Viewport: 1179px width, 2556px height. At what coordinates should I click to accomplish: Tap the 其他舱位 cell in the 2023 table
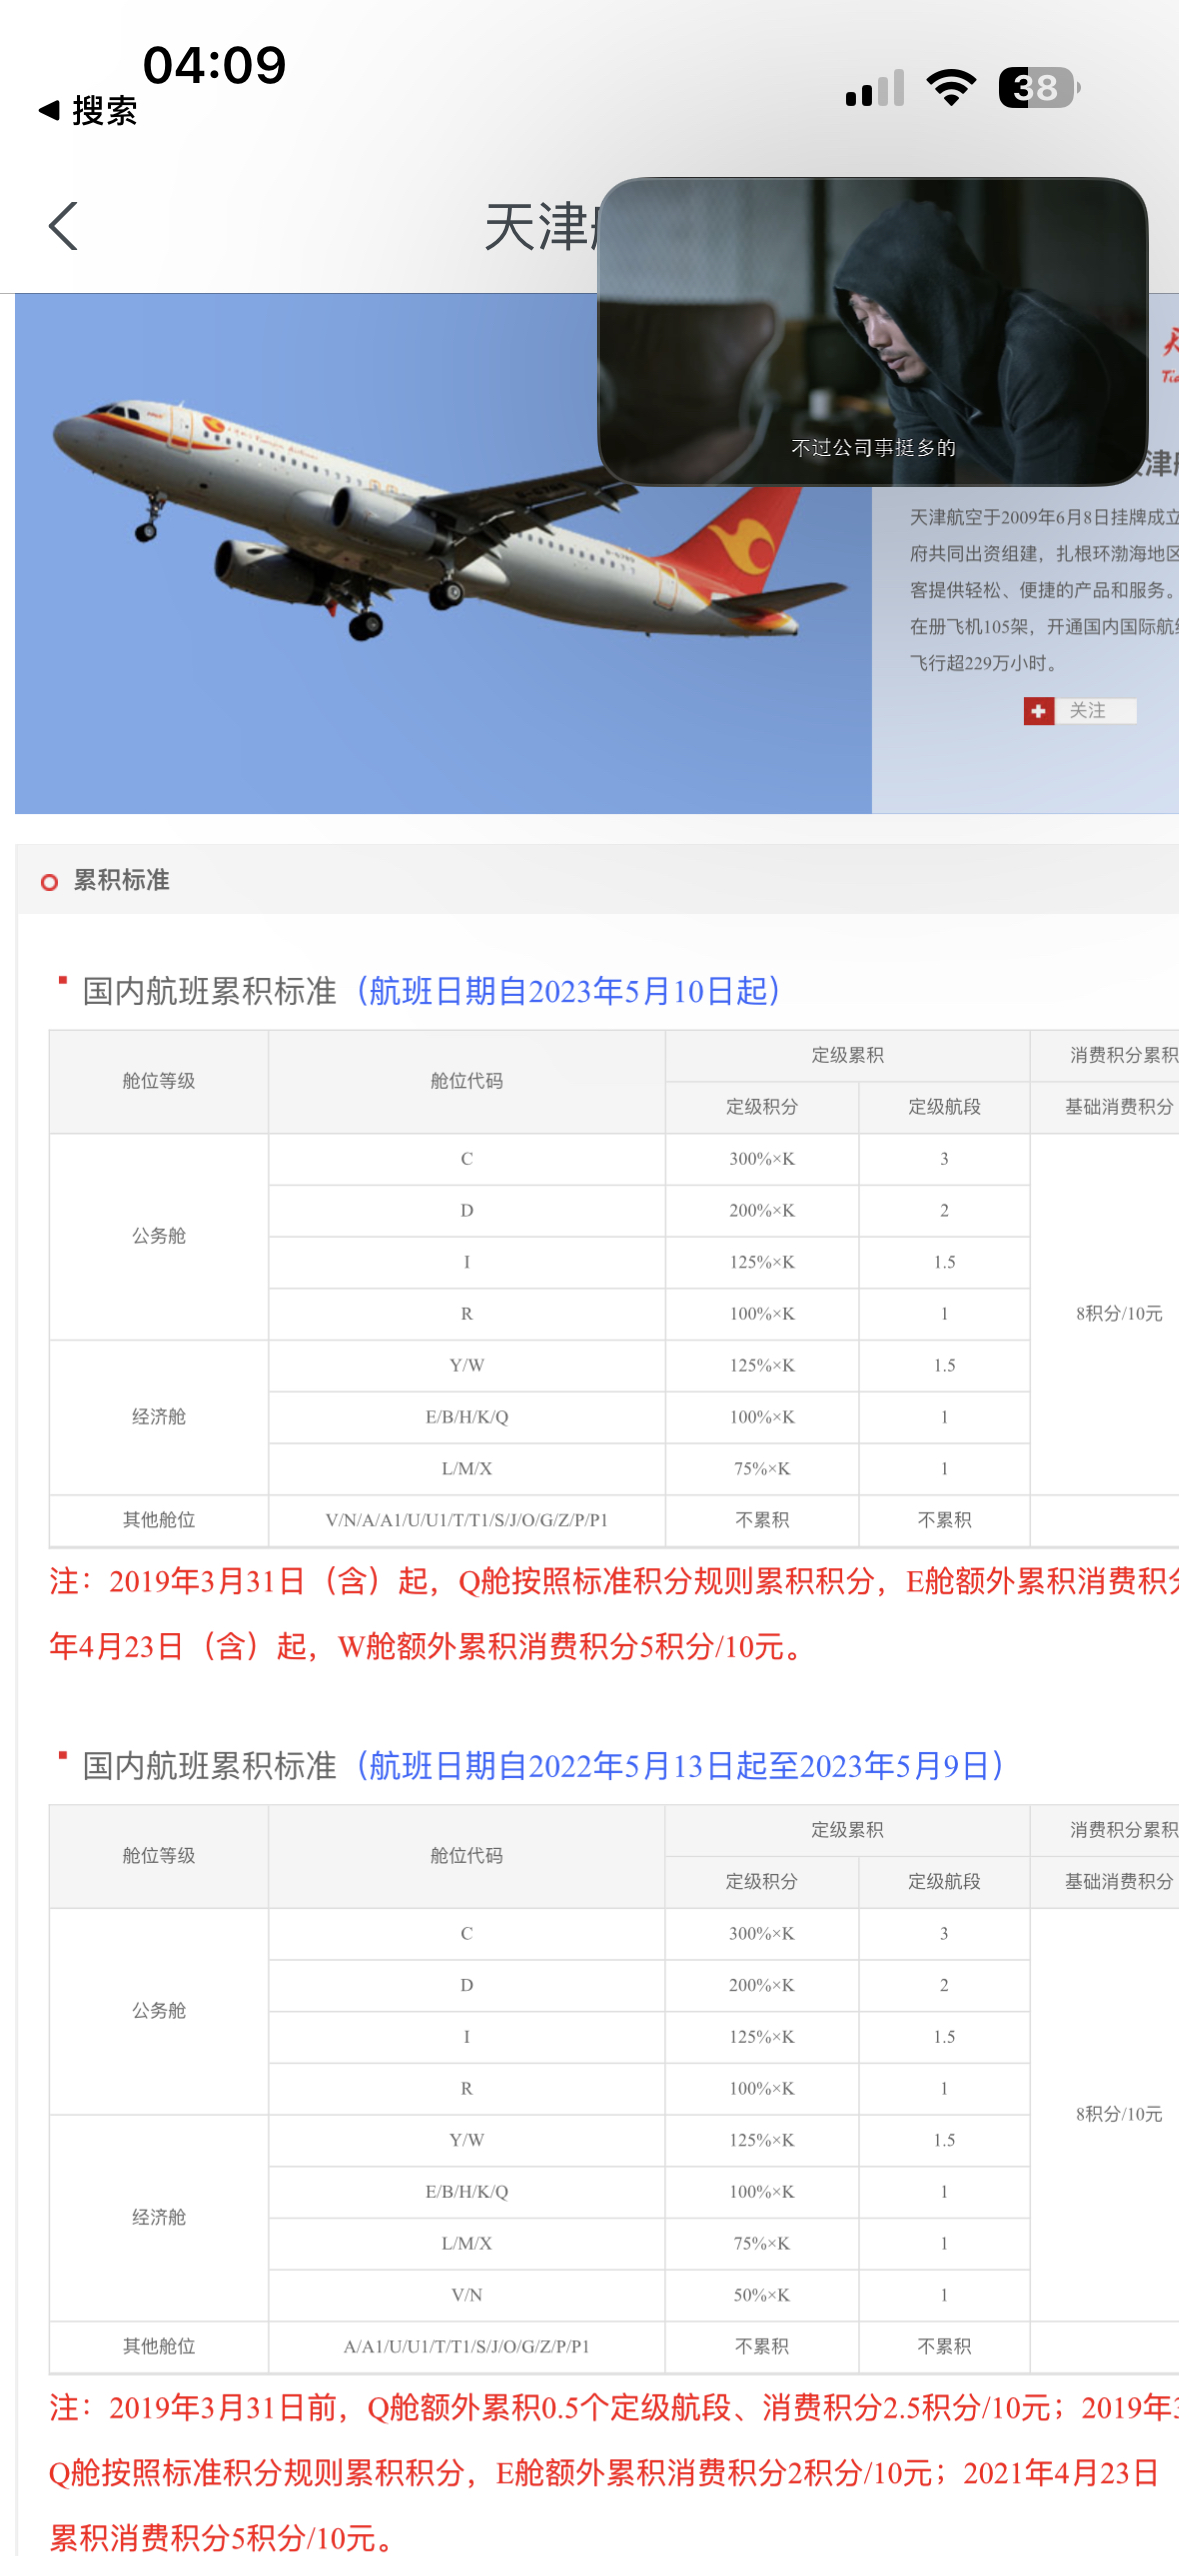159,1520
